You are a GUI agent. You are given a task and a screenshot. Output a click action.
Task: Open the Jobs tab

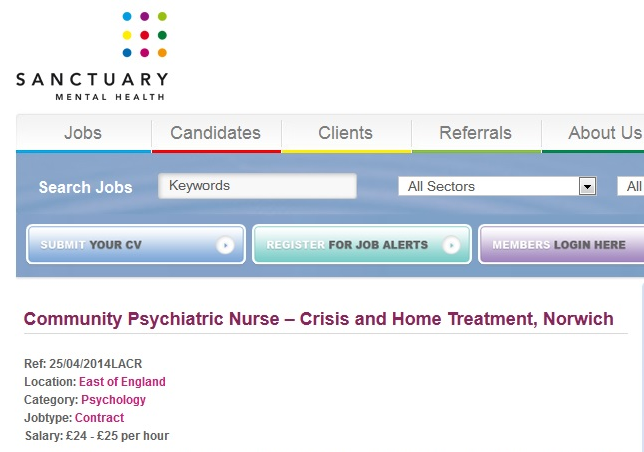[x=83, y=133]
